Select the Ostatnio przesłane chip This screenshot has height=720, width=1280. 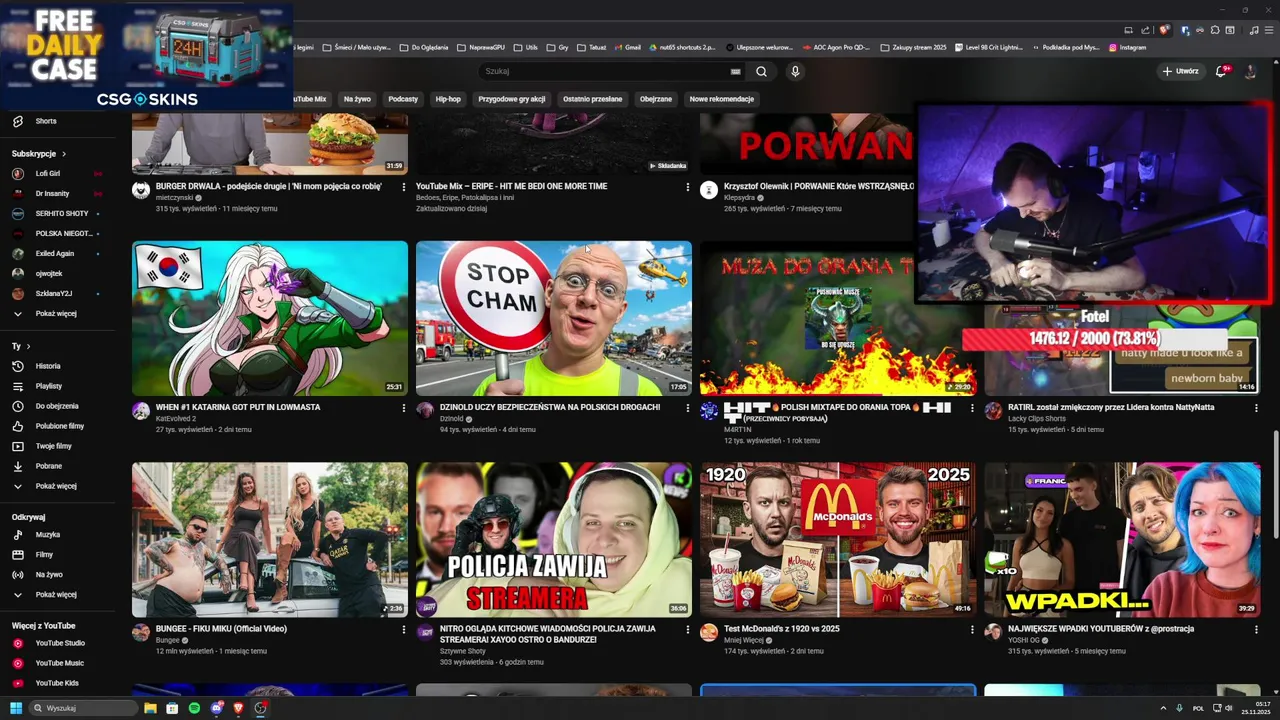[x=592, y=99]
